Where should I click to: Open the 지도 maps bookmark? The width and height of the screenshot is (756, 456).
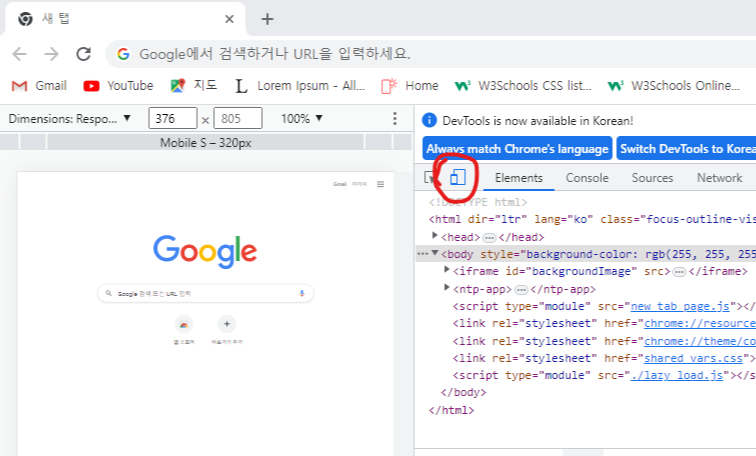pyautogui.click(x=193, y=86)
